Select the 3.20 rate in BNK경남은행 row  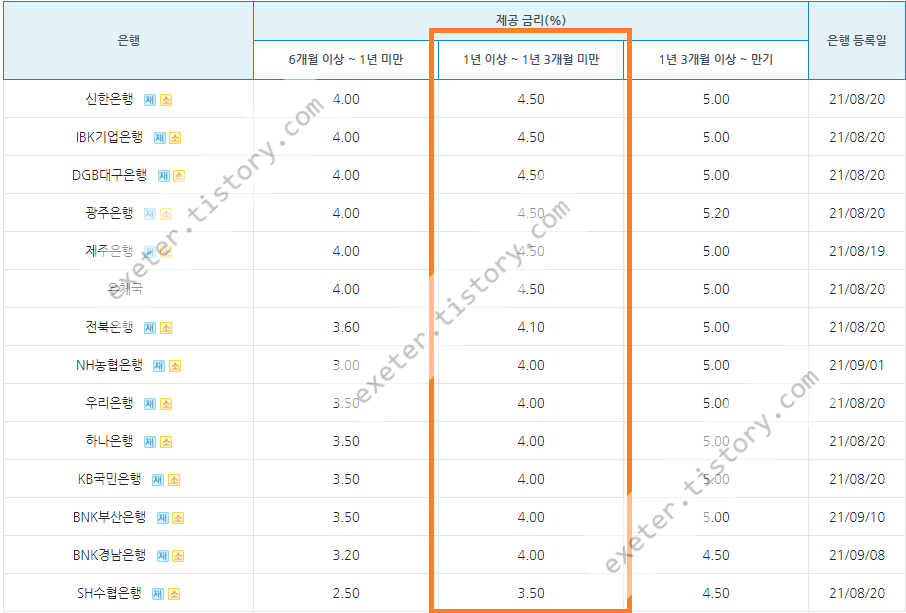click(x=346, y=555)
